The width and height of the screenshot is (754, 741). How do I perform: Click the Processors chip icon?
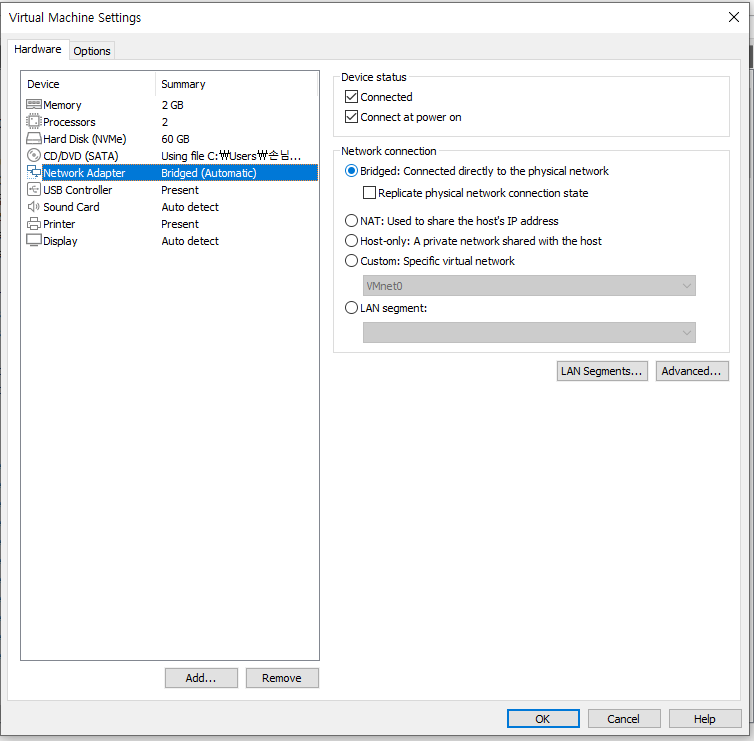[34, 122]
